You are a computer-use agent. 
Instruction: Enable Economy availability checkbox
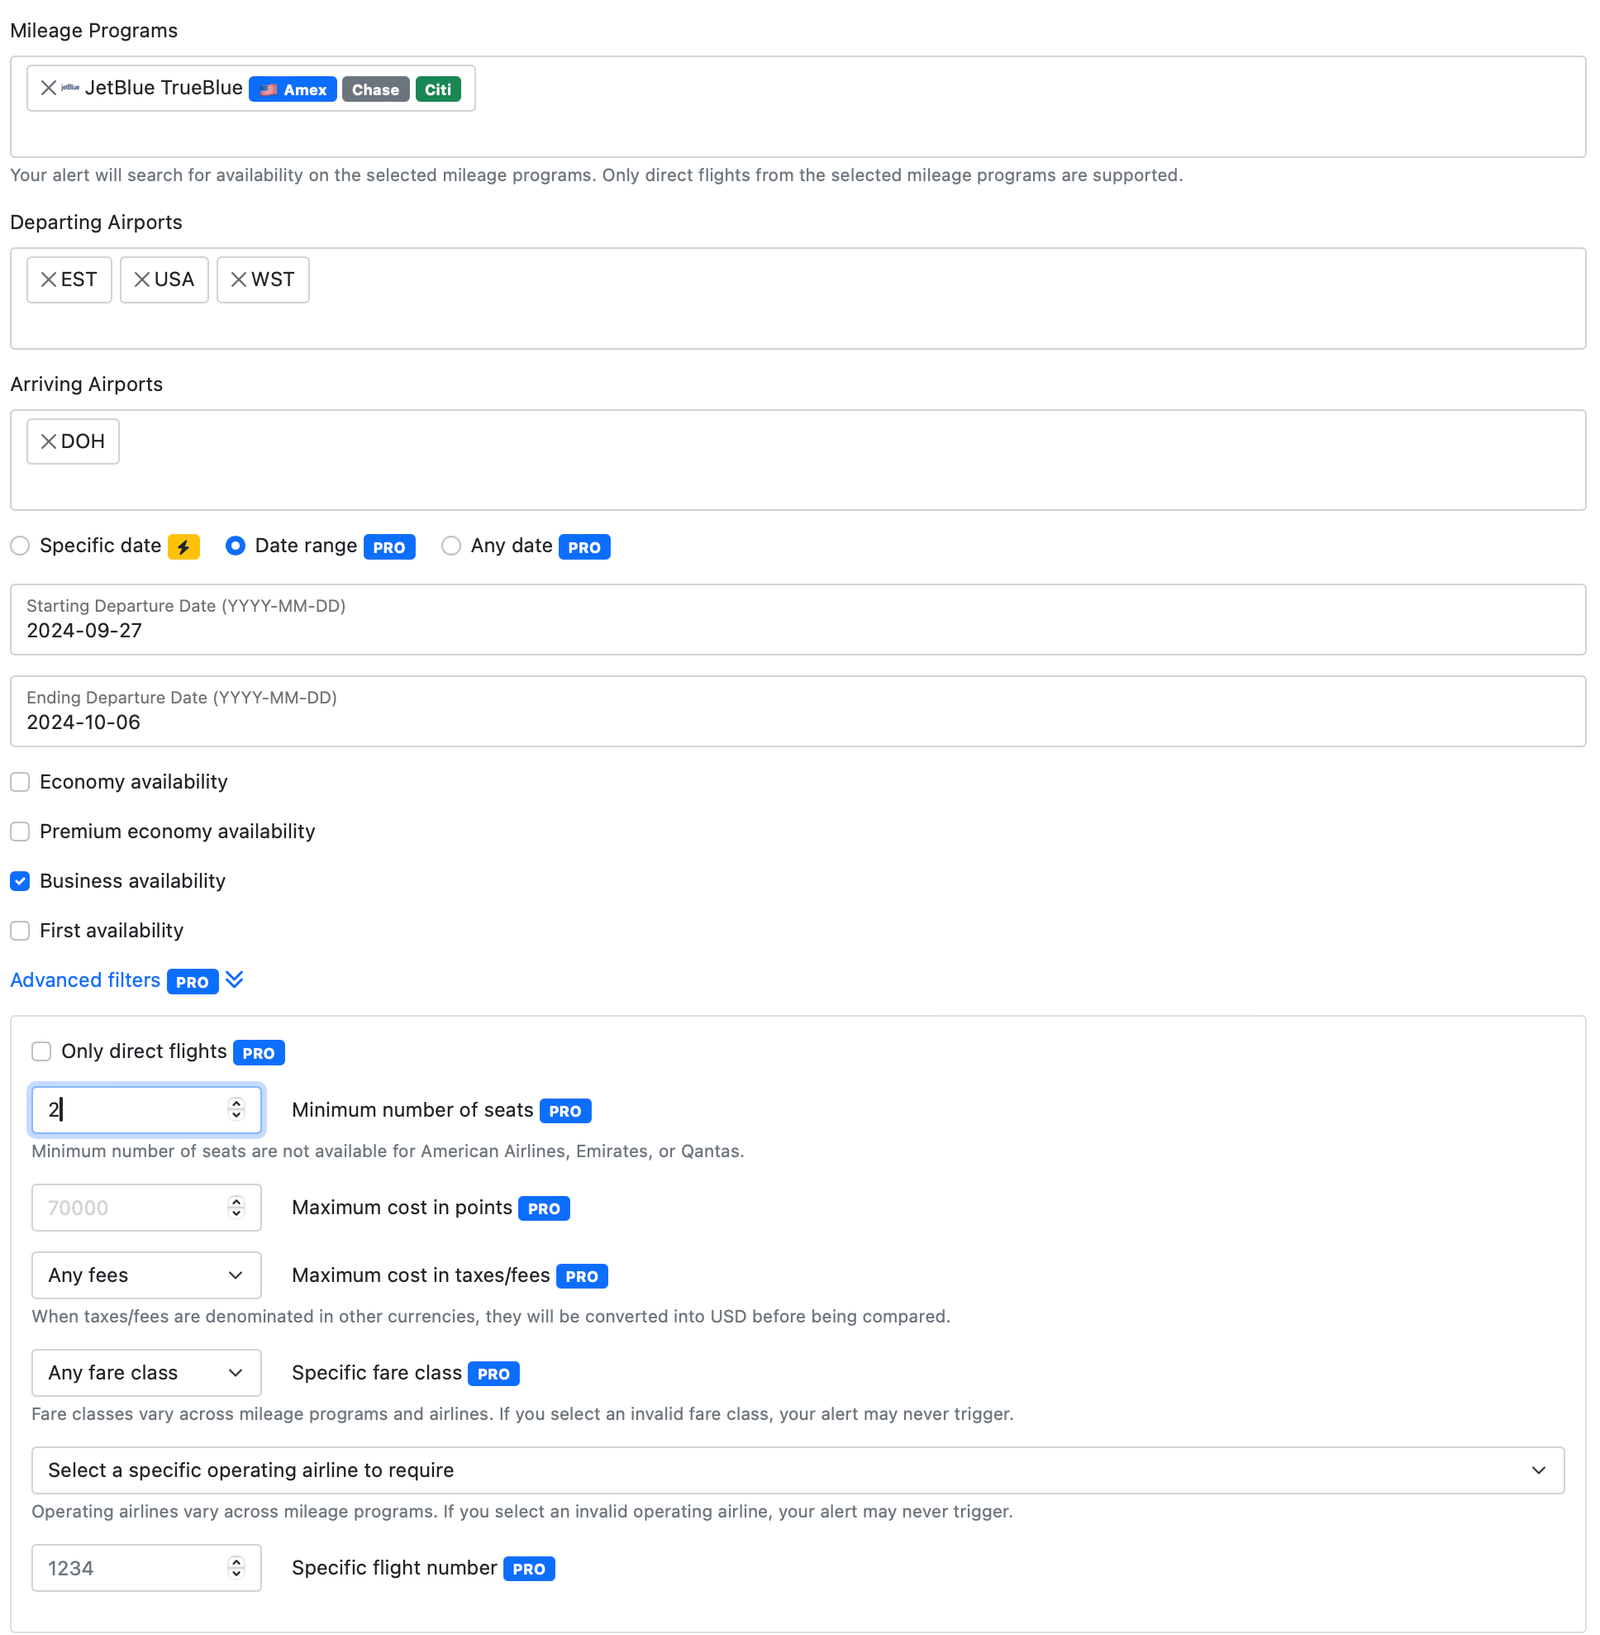tap(20, 782)
